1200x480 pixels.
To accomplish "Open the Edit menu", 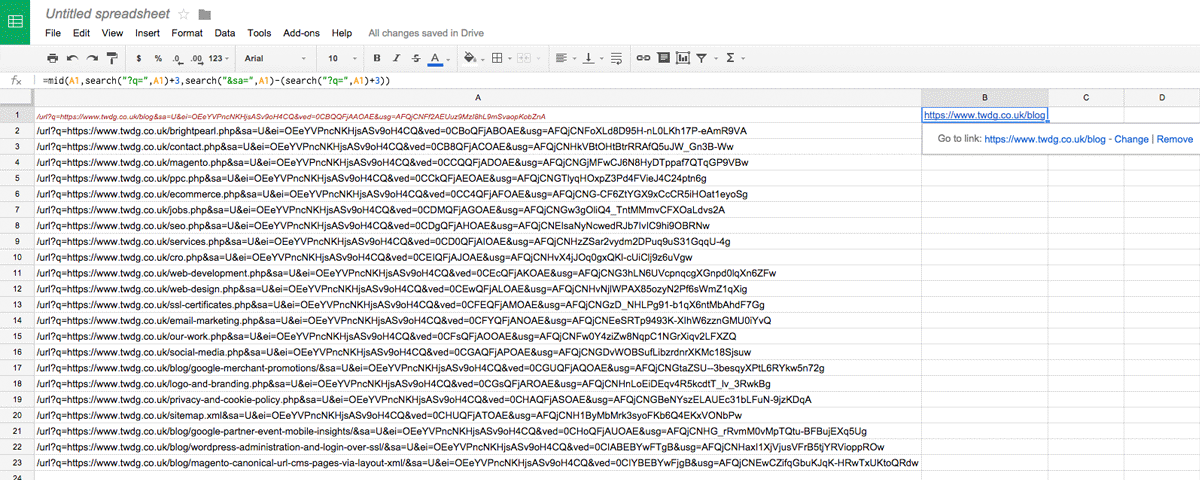I will click(82, 33).
